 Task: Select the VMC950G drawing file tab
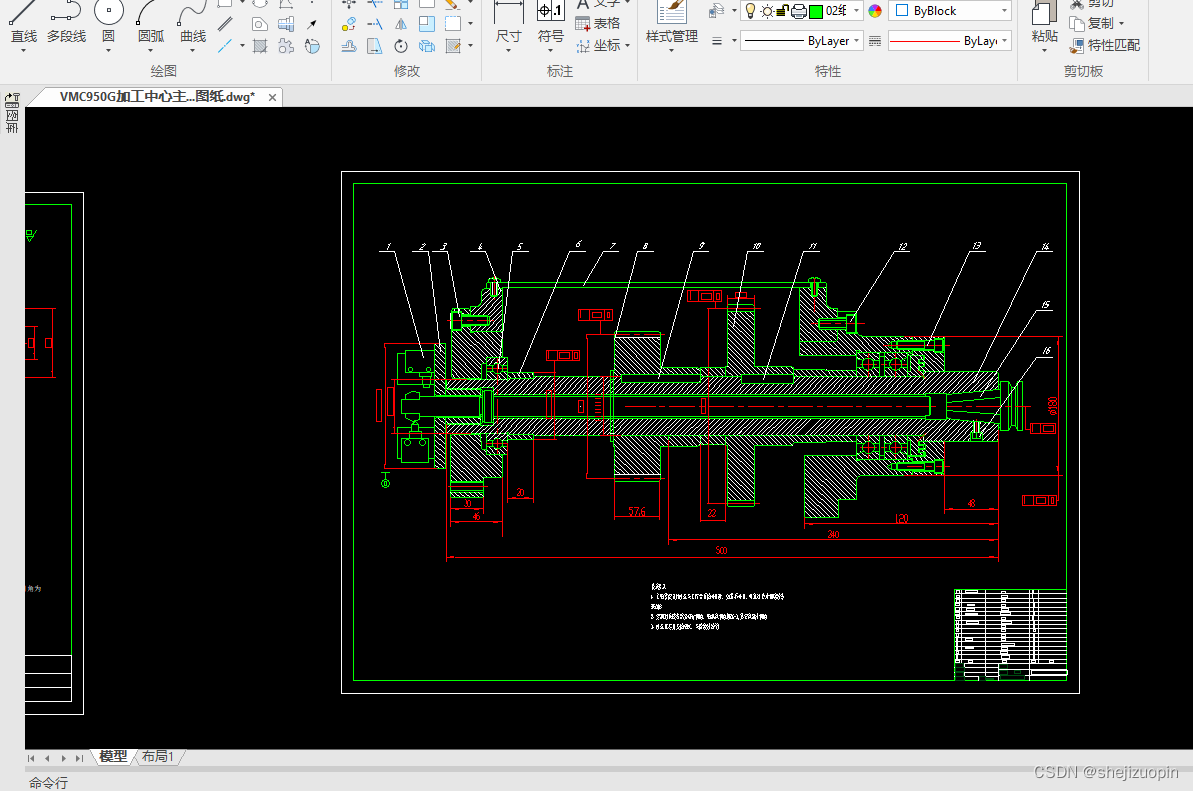157,97
